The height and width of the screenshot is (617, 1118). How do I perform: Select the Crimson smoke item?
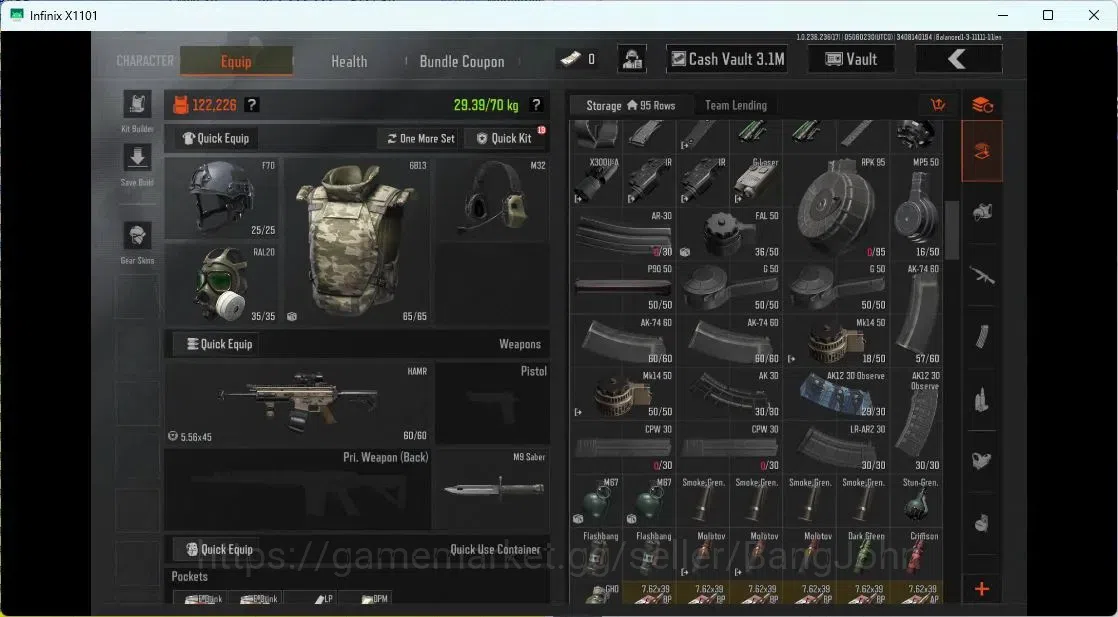click(x=917, y=554)
